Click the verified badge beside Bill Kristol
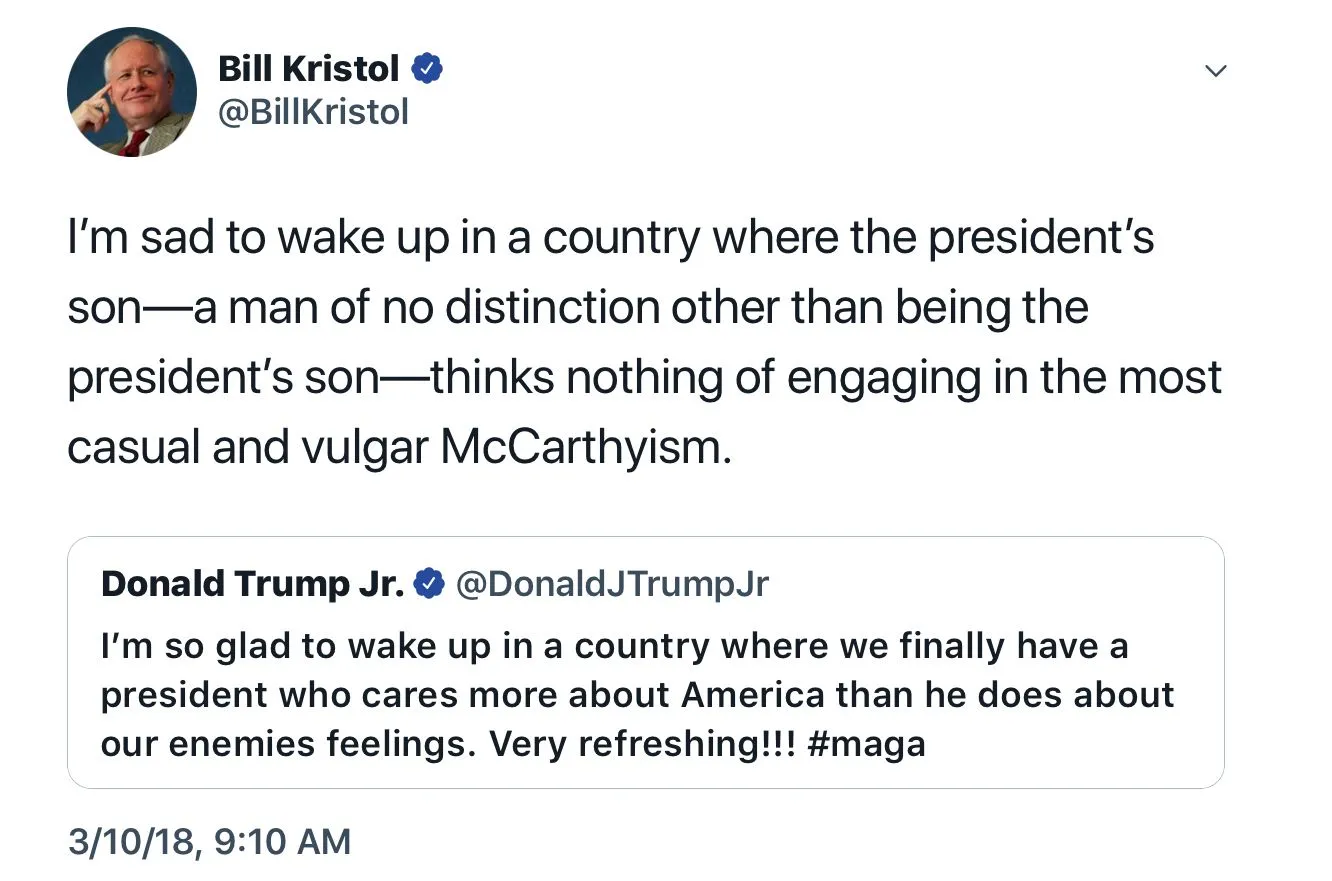 click(428, 69)
